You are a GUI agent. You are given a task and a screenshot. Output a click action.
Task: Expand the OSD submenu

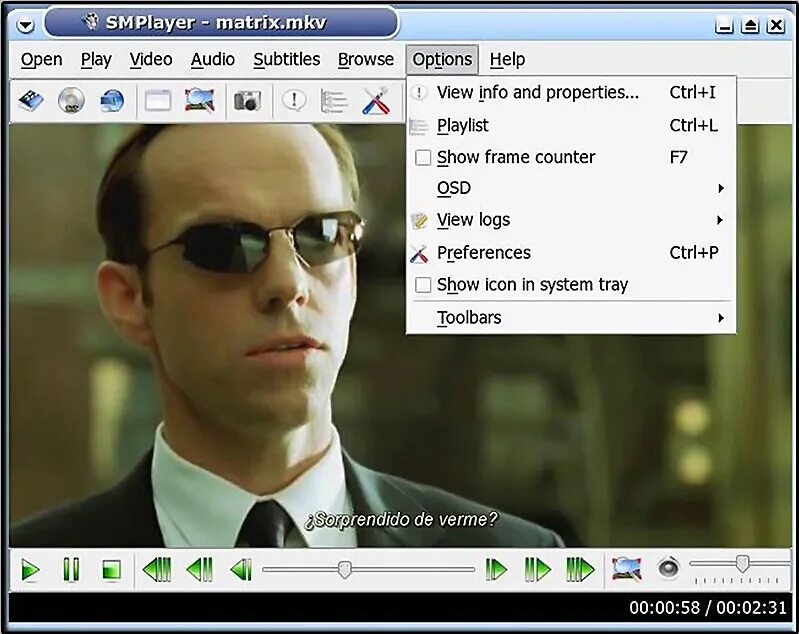point(571,188)
